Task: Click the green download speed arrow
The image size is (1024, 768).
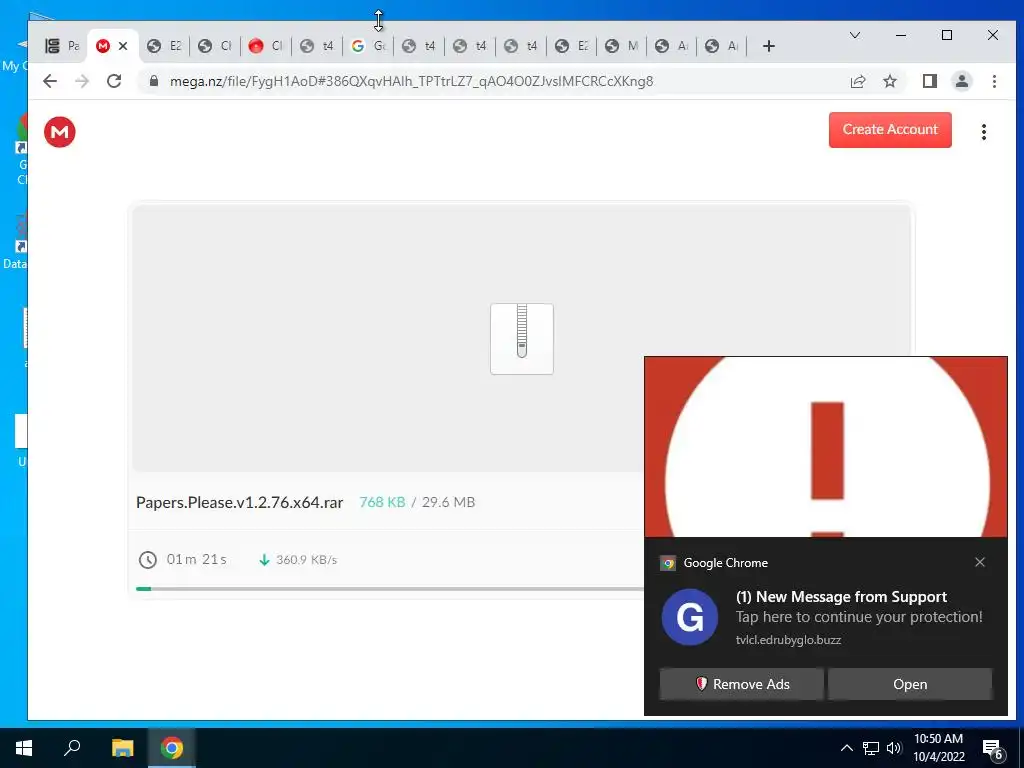Action: click(x=264, y=560)
